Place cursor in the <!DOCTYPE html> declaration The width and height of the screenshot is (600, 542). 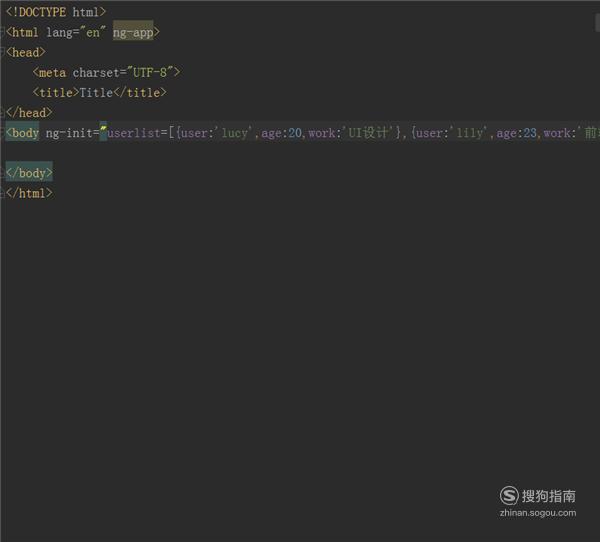point(56,12)
